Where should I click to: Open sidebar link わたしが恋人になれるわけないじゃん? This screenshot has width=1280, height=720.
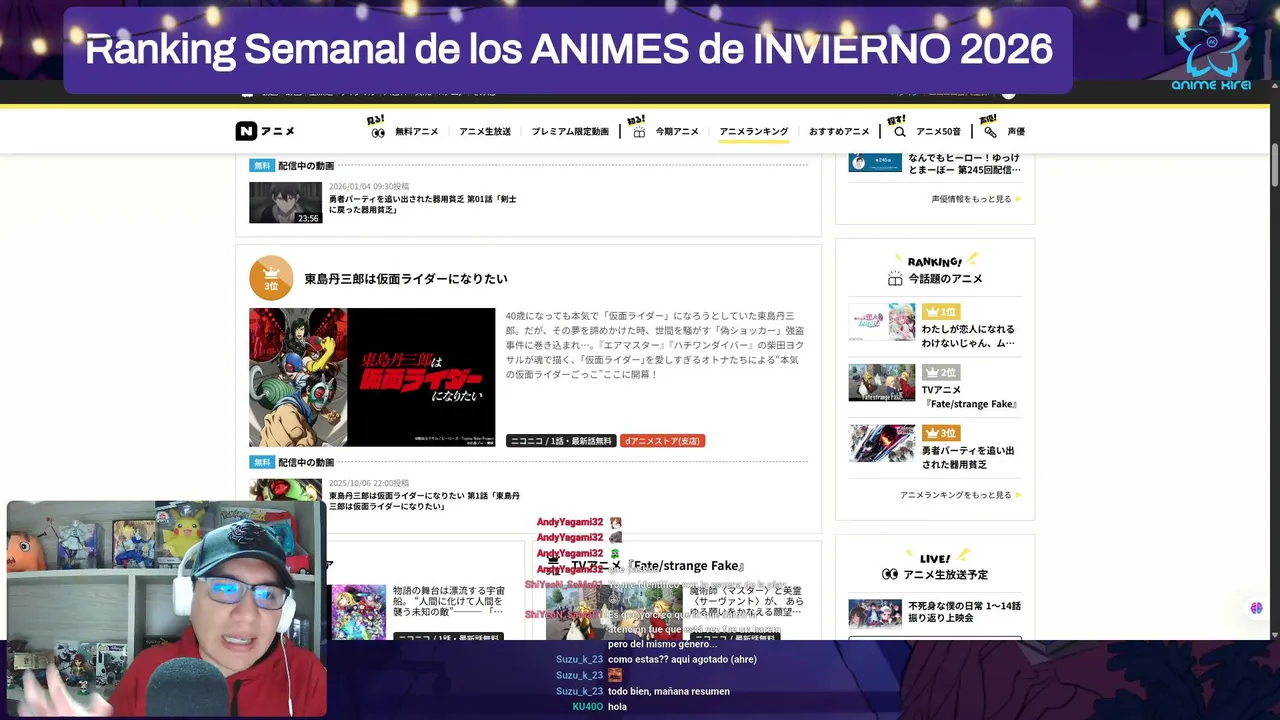(968, 336)
